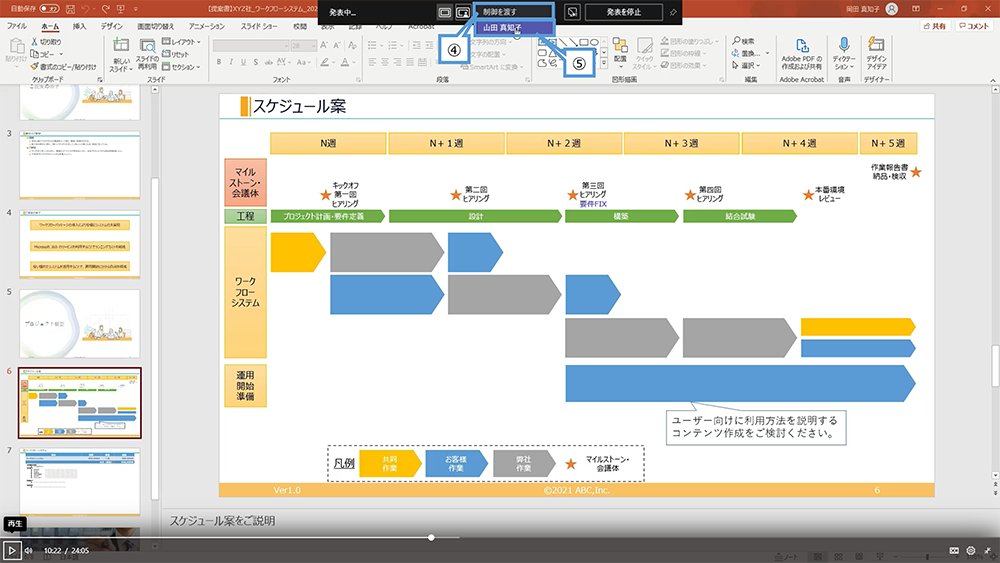Click the Save floppy disk icon
This screenshot has width=1000, height=563.
(x=70, y=9)
